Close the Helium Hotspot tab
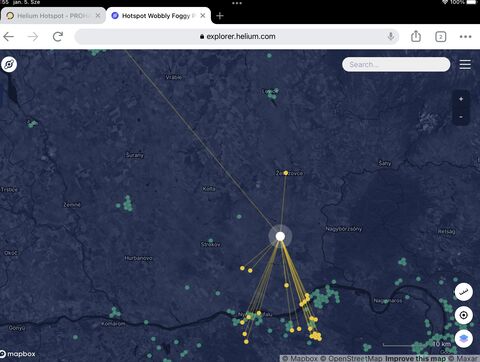This screenshot has height=362, width=480. pos(98,15)
